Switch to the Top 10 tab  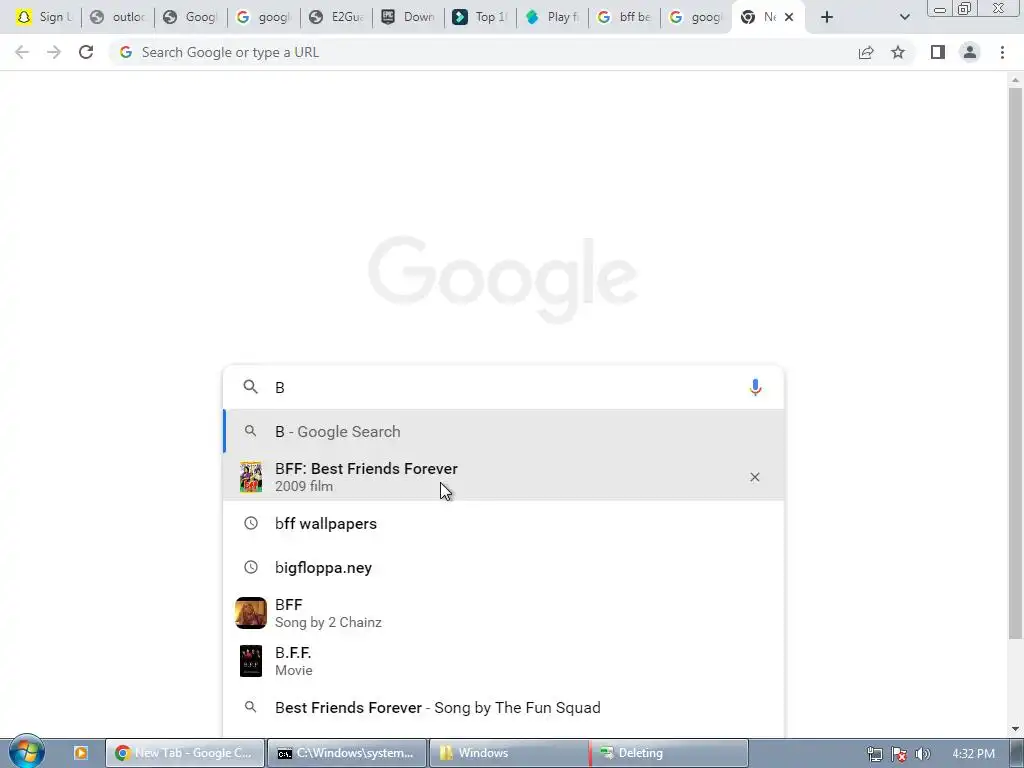[480, 17]
